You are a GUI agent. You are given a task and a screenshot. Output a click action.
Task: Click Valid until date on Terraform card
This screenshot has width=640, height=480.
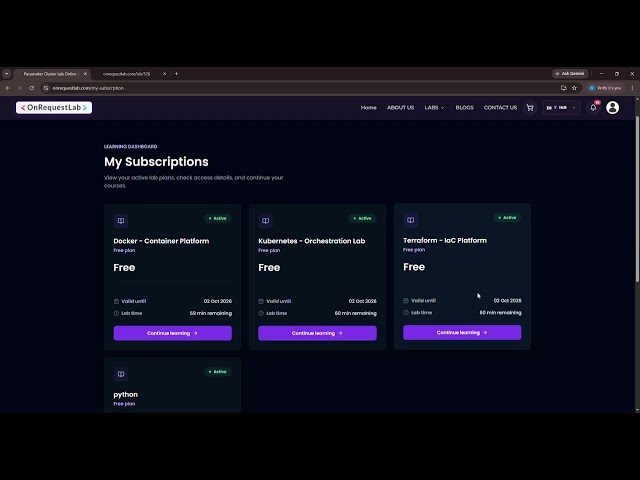coord(507,300)
